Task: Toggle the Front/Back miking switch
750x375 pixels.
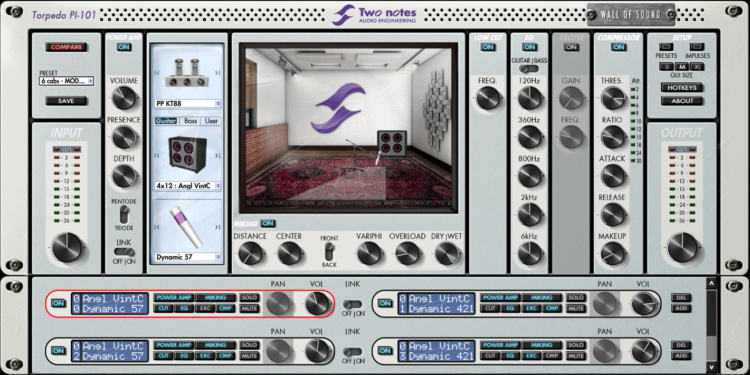Action: click(x=329, y=252)
